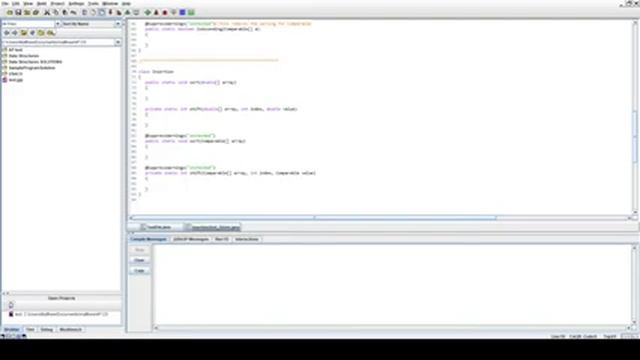Open the Build menu
The width and height of the screenshot is (640, 360).
pyautogui.click(x=42, y=4)
